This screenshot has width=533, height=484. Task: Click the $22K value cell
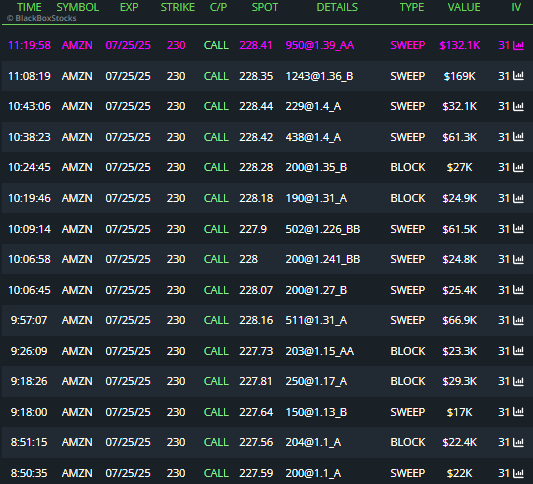(460, 473)
